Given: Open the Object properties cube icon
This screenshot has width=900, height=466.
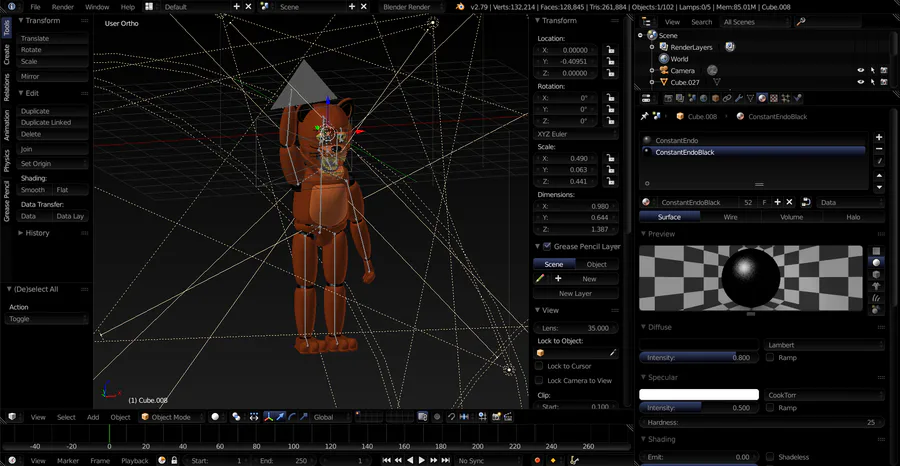Looking at the screenshot, I should [x=716, y=99].
